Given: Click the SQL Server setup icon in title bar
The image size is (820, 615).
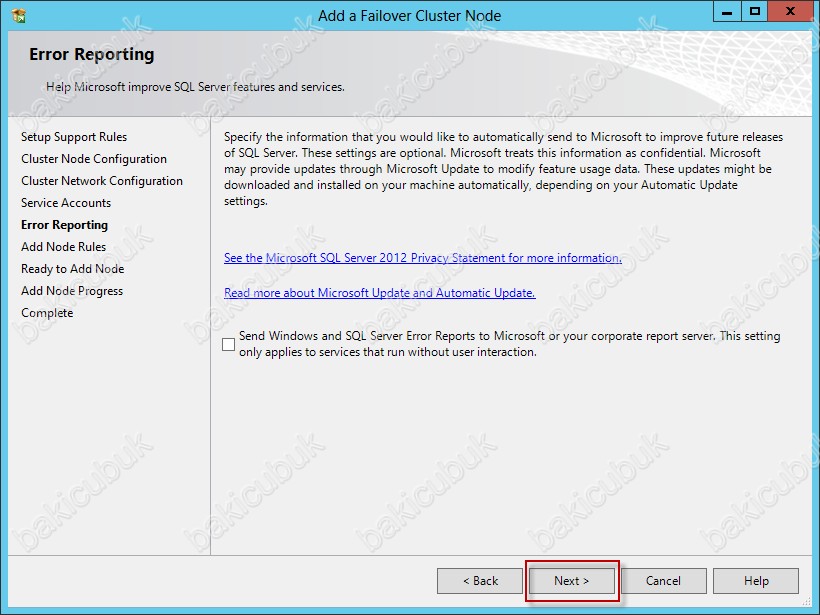Looking at the screenshot, I should coord(18,16).
